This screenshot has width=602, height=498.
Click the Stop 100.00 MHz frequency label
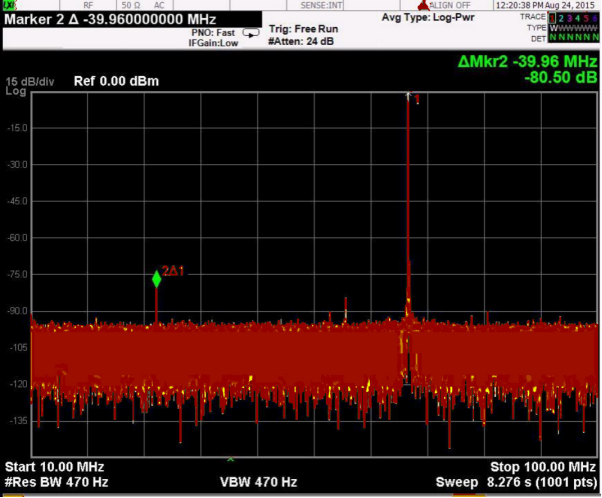pos(543,467)
